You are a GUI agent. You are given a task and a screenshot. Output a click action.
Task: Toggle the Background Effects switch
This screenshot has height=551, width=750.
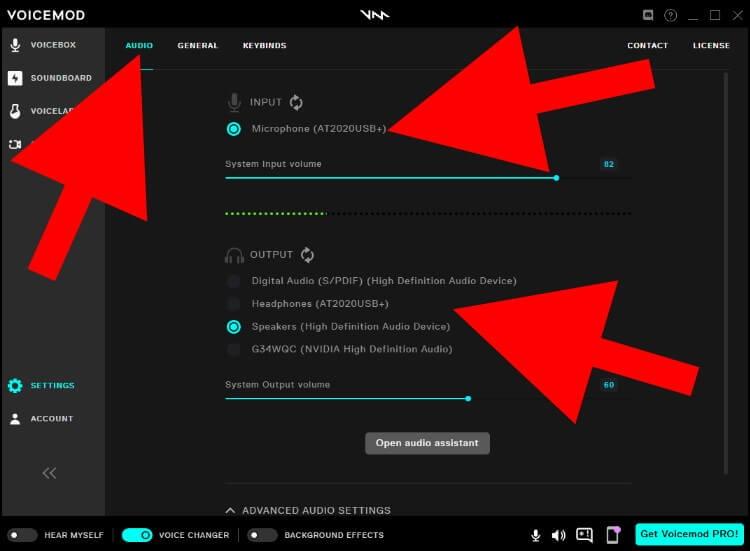coord(262,535)
